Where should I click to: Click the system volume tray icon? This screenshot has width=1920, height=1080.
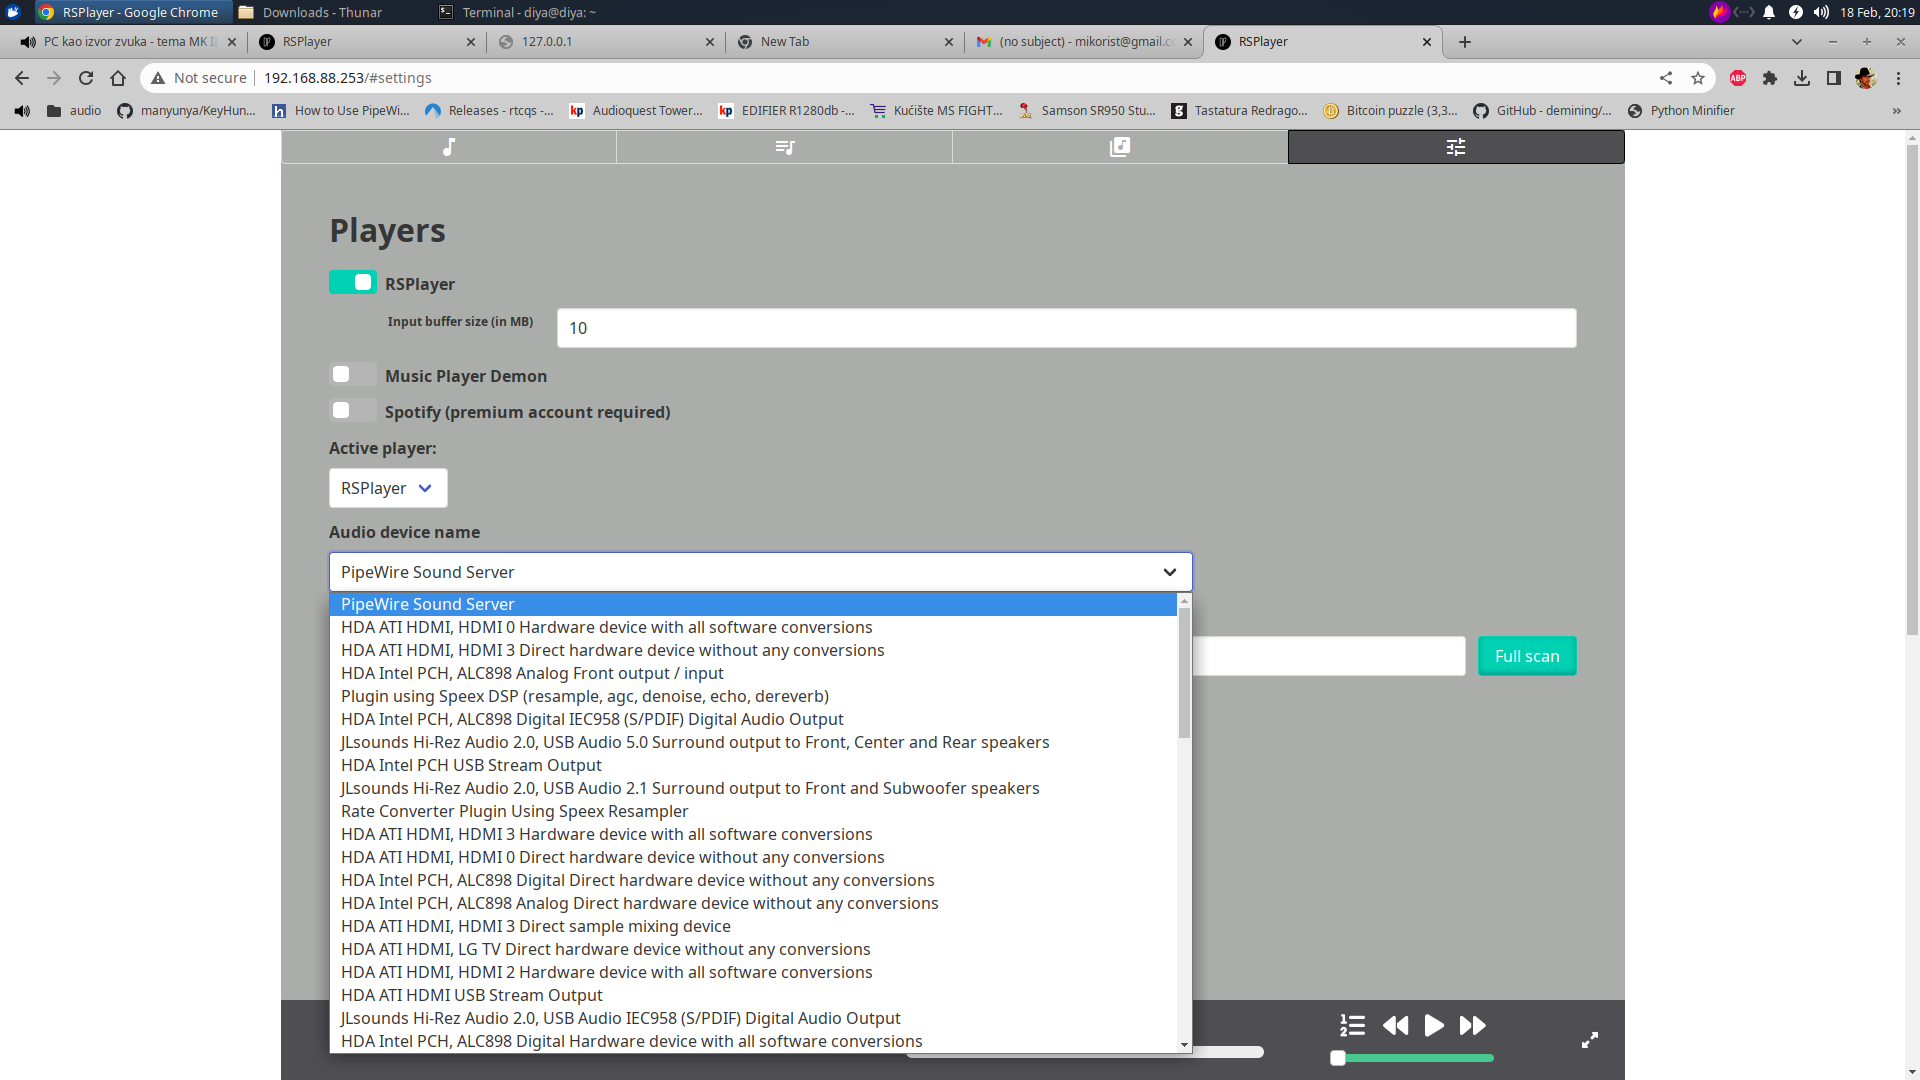pyautogui.click(x=1821, y=12)
